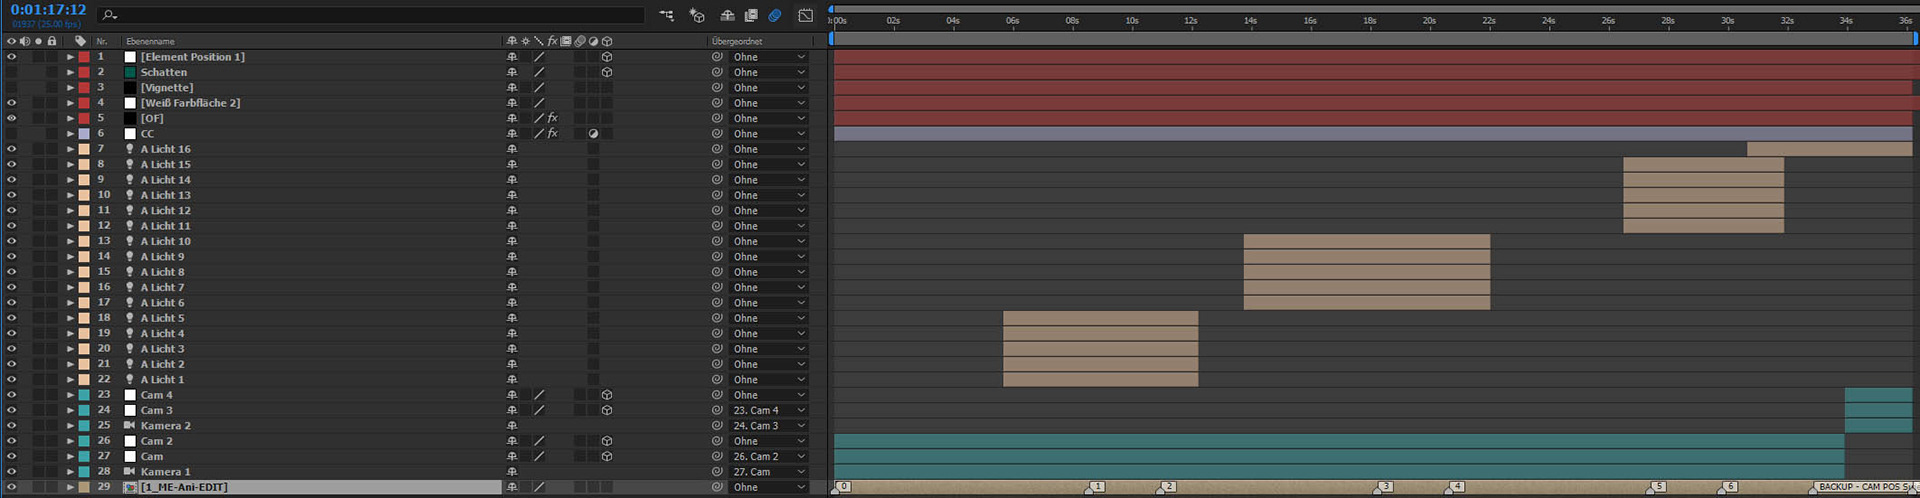This screenshot has height=498, width=1920.
Task: Open parent dropdown showing 23. Cam 4
Action: click(x=768, y=410)
